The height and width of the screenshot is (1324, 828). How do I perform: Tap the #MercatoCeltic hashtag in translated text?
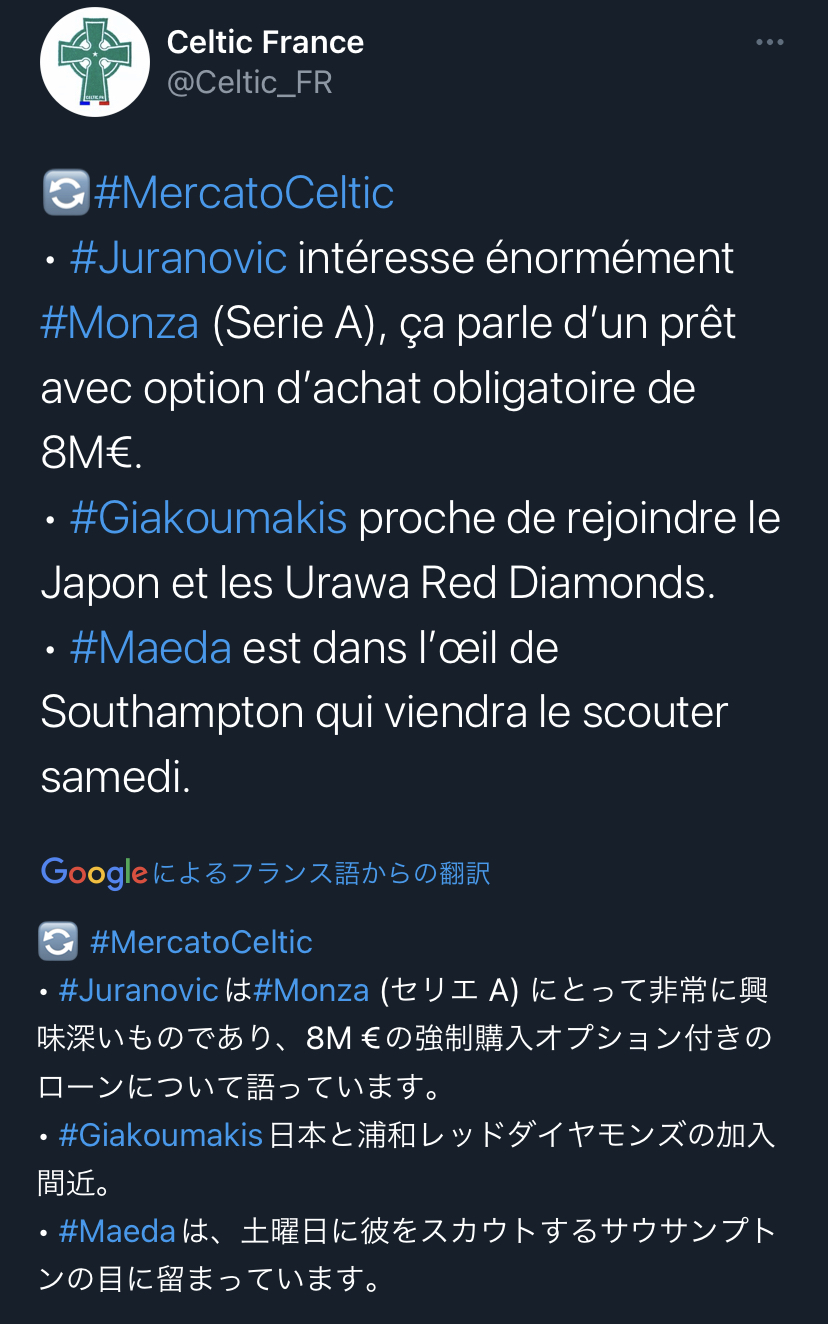pyautogui.click(x=201, y=942)
